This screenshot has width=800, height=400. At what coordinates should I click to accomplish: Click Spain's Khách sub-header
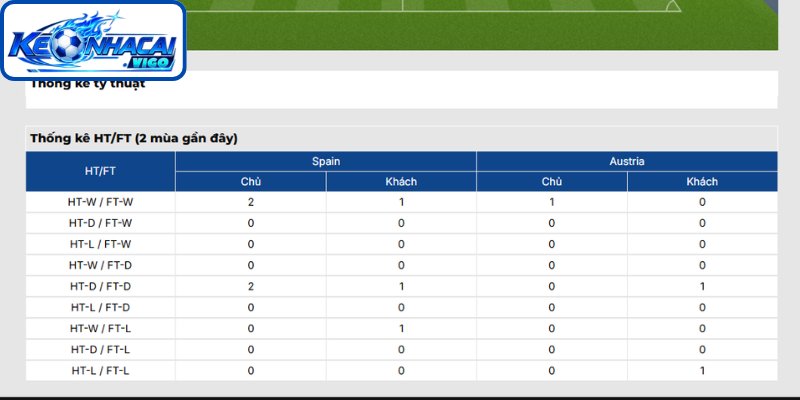(401, 182)
